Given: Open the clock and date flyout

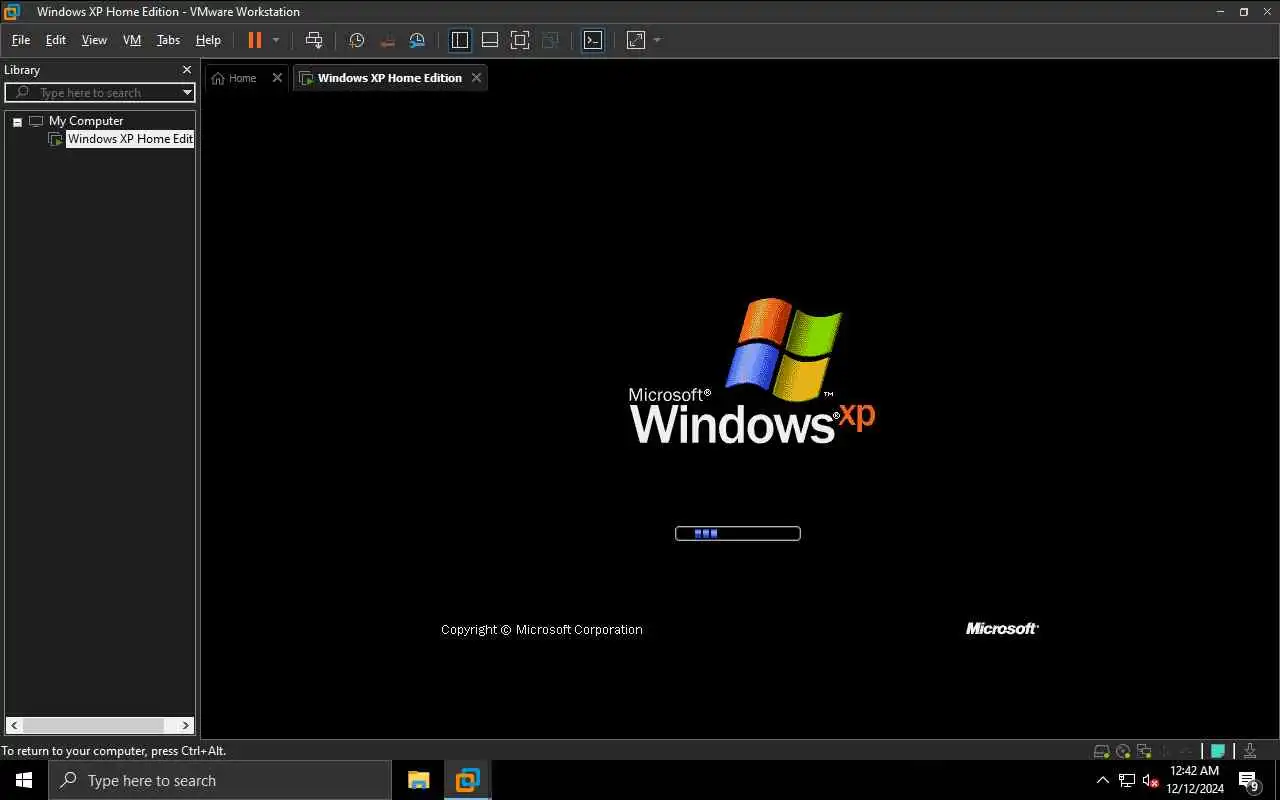Looking at the screenshot, I should click(1195, 780).
